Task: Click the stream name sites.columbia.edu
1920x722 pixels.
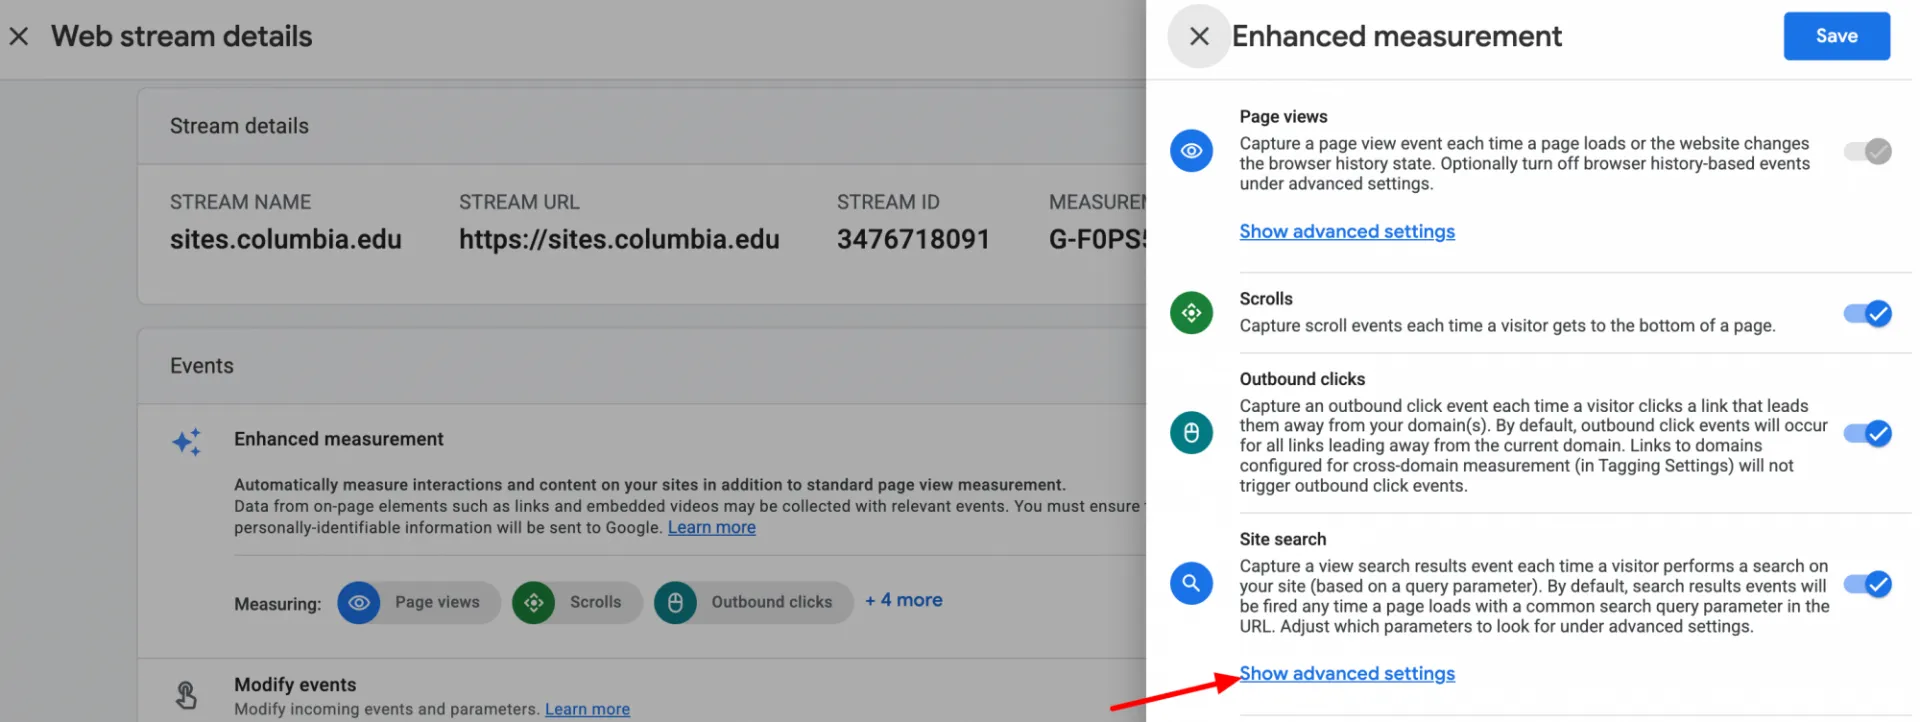Action: (286, 240)
